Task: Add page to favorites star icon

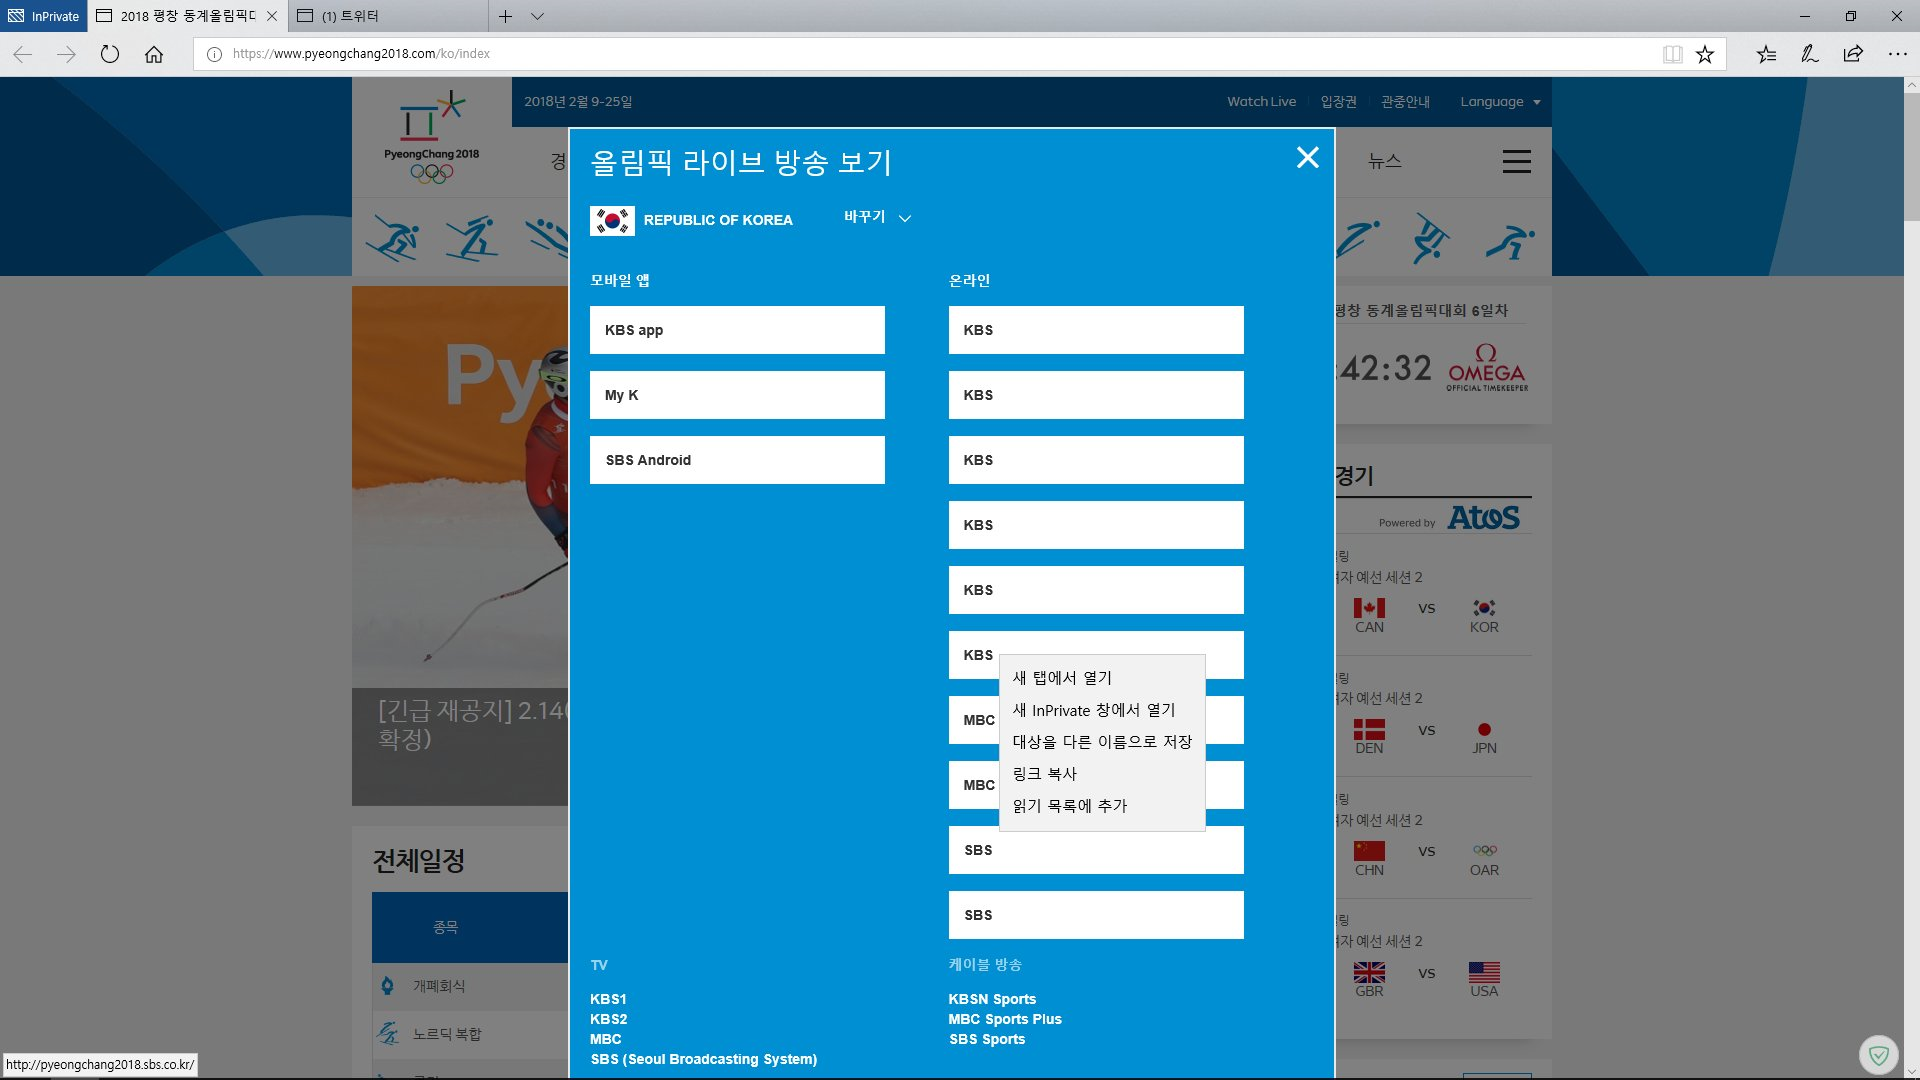Action: click(1705, 54)
